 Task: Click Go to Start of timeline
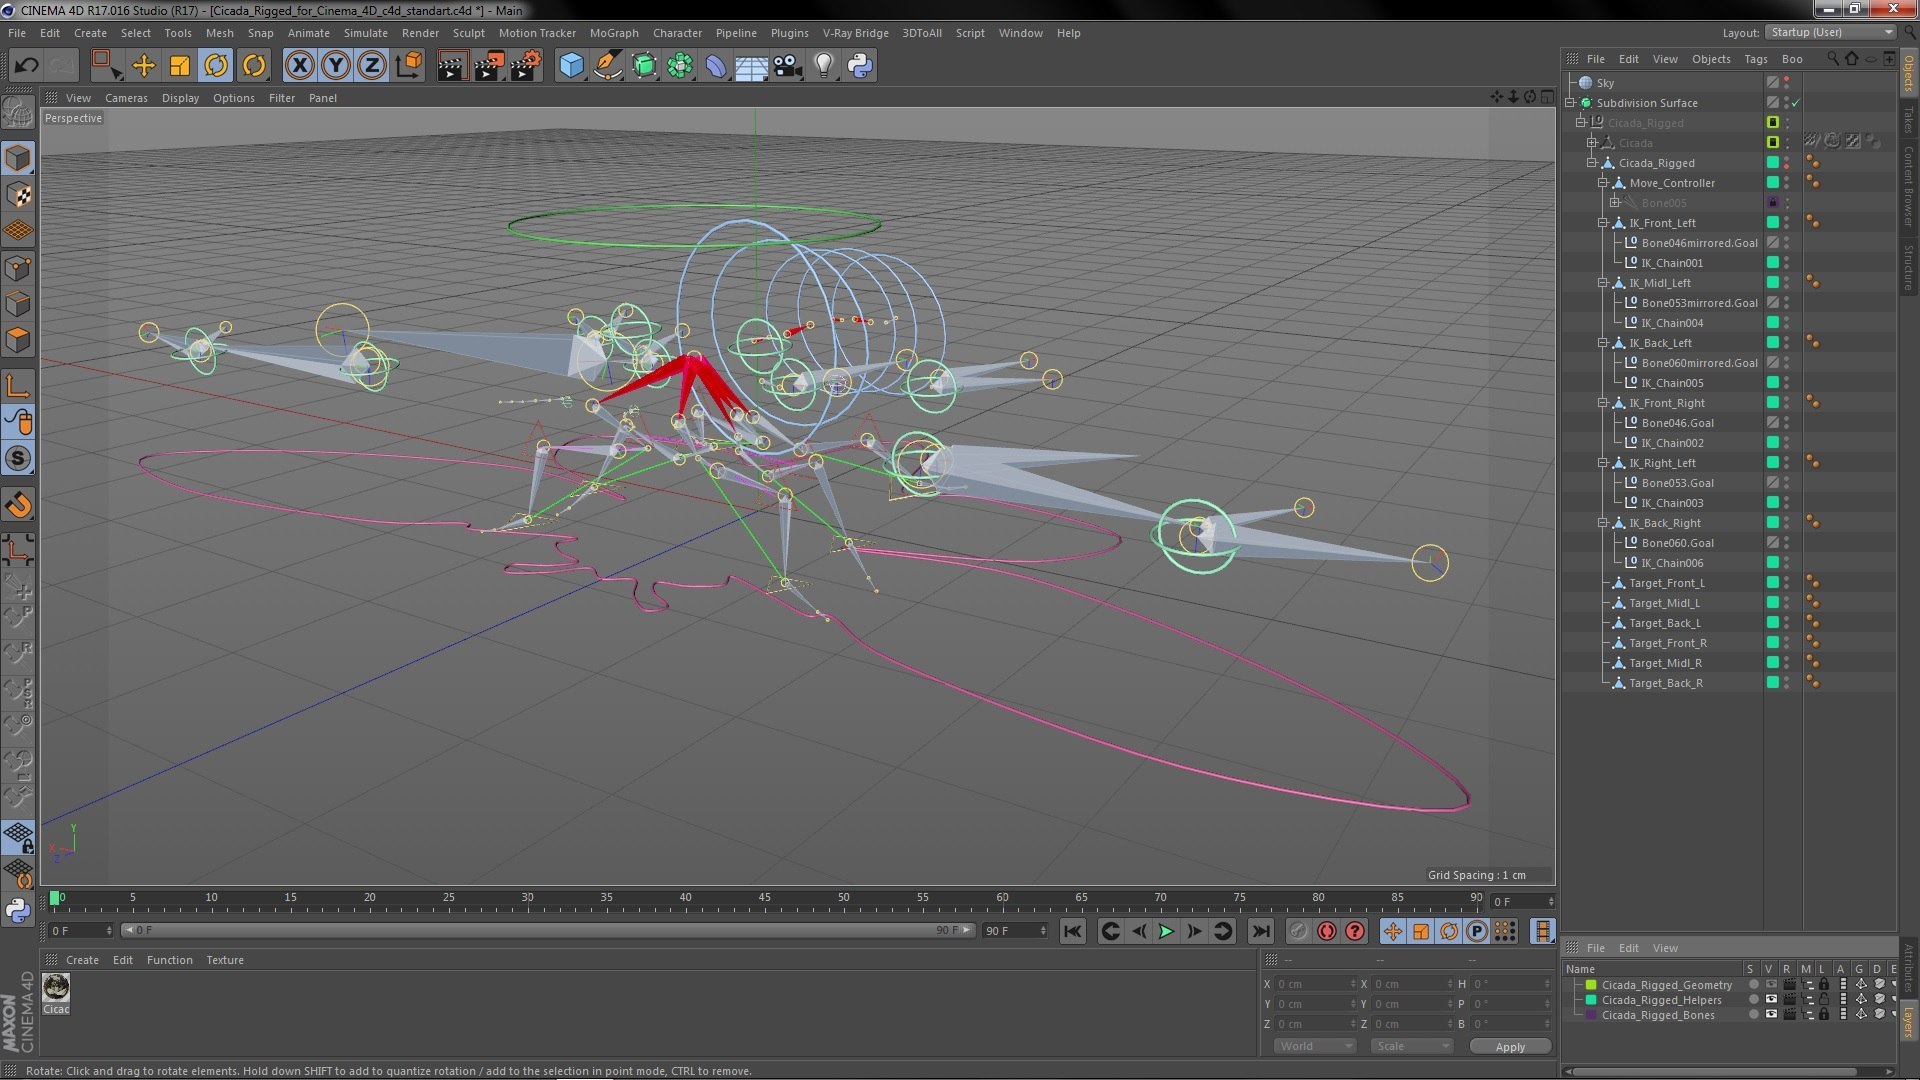(1072, 931)
